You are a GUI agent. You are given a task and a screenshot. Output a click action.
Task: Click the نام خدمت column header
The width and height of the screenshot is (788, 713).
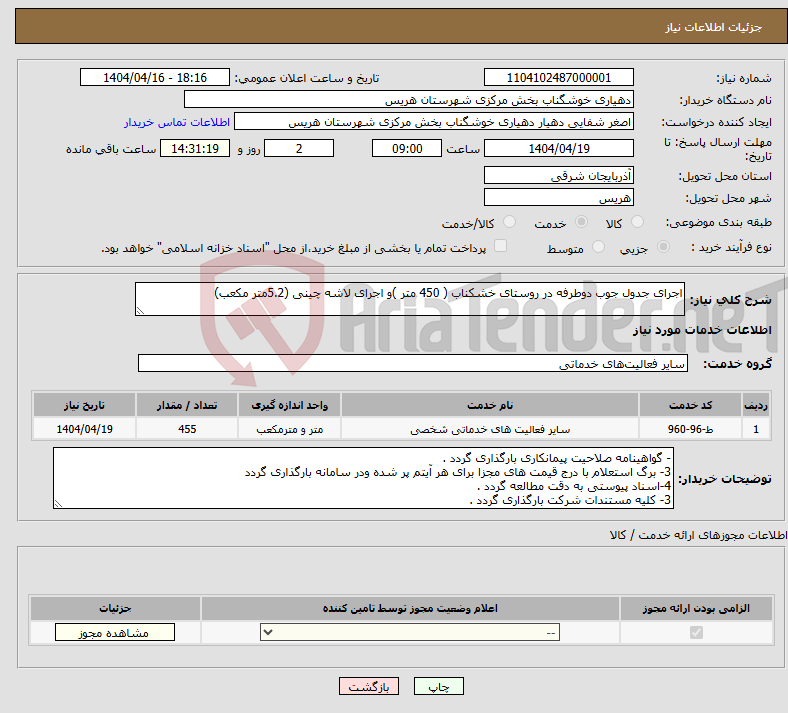(490, 405)
